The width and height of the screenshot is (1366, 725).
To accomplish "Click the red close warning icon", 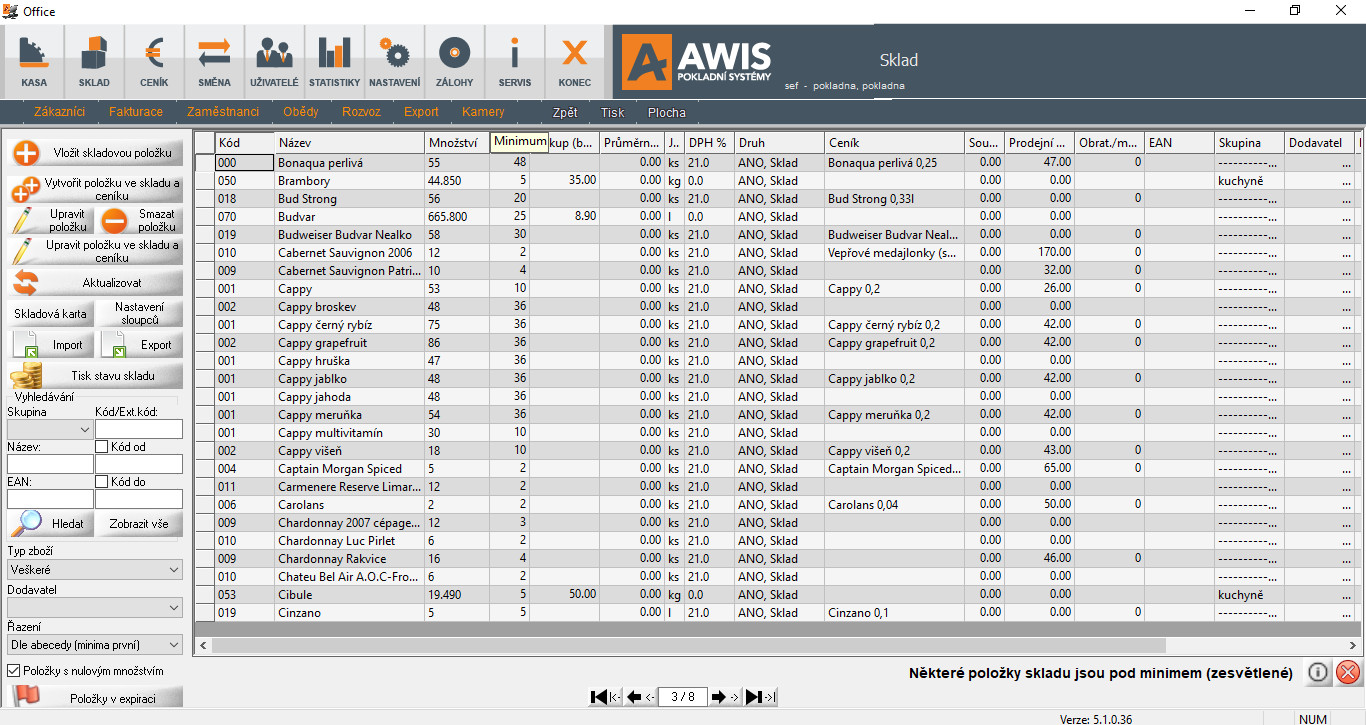I will click(1347, 672).
